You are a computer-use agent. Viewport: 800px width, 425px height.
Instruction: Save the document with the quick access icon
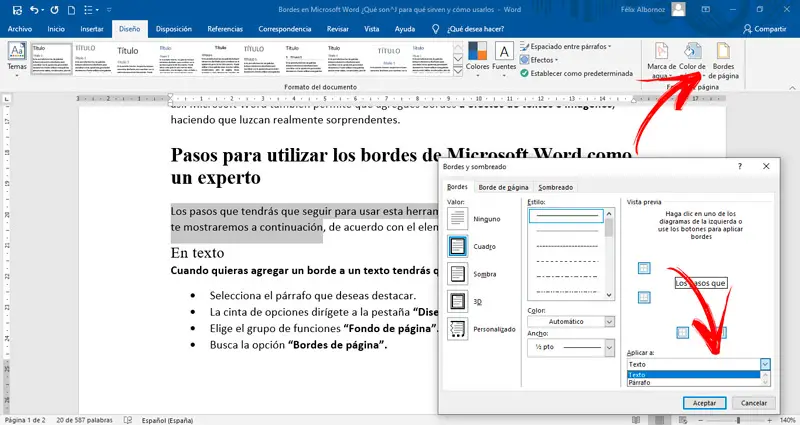pyautogui.click(x=16, y=10)
